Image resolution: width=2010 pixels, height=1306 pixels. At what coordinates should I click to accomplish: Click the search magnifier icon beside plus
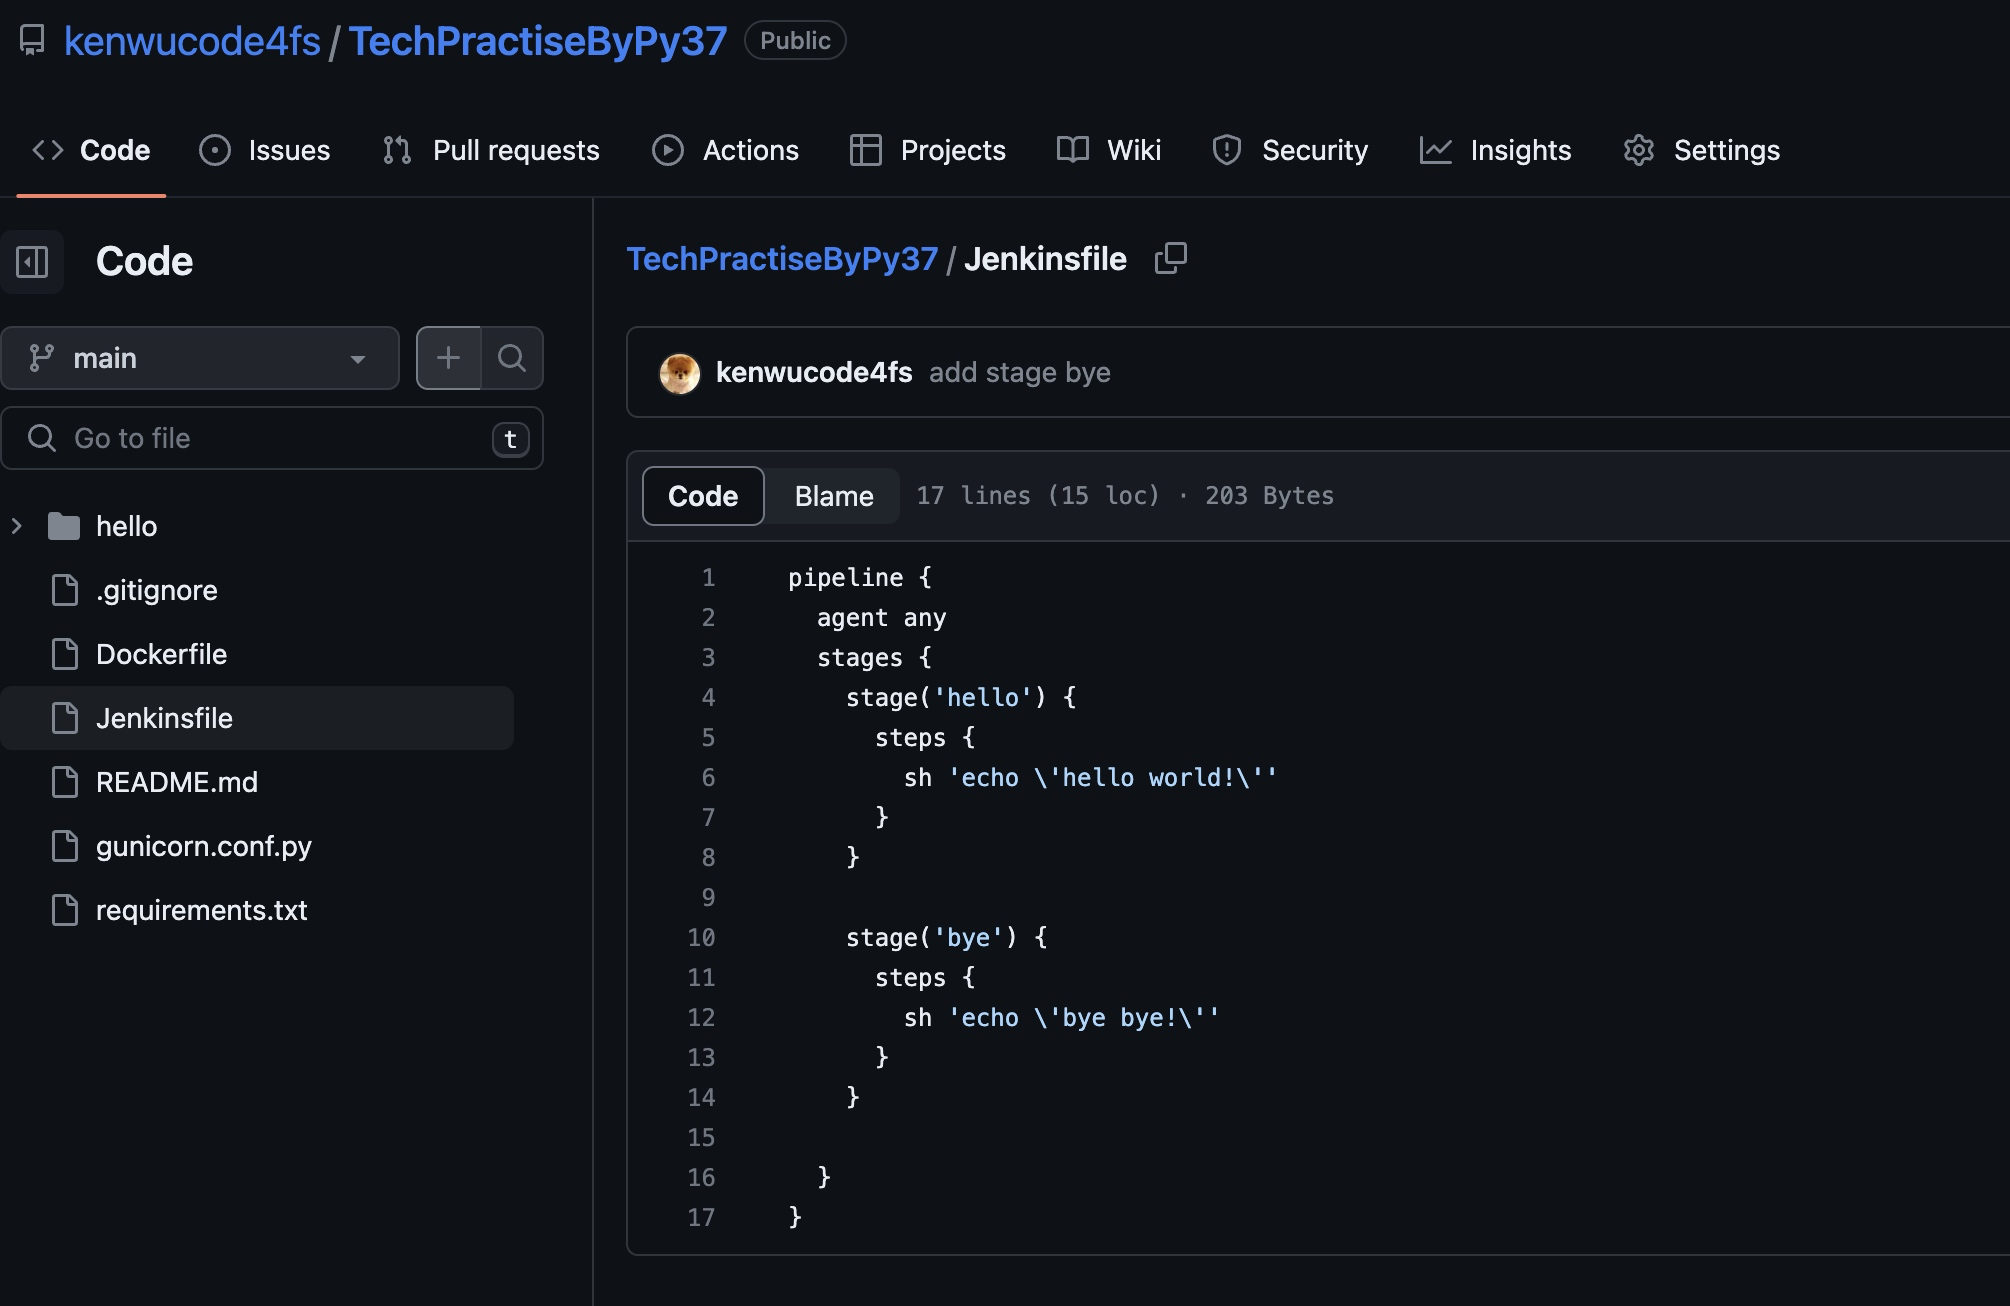[x=512, y=358]
